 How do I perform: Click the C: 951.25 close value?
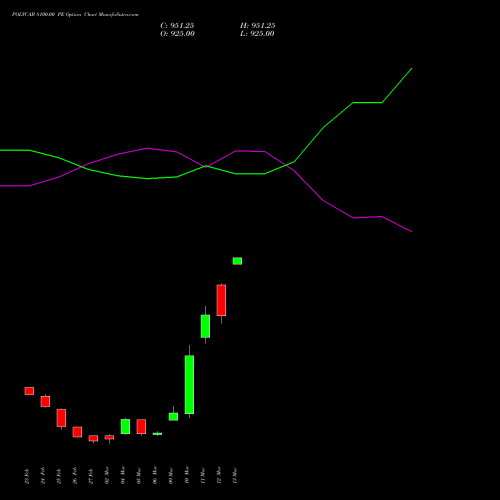[177, 26]
